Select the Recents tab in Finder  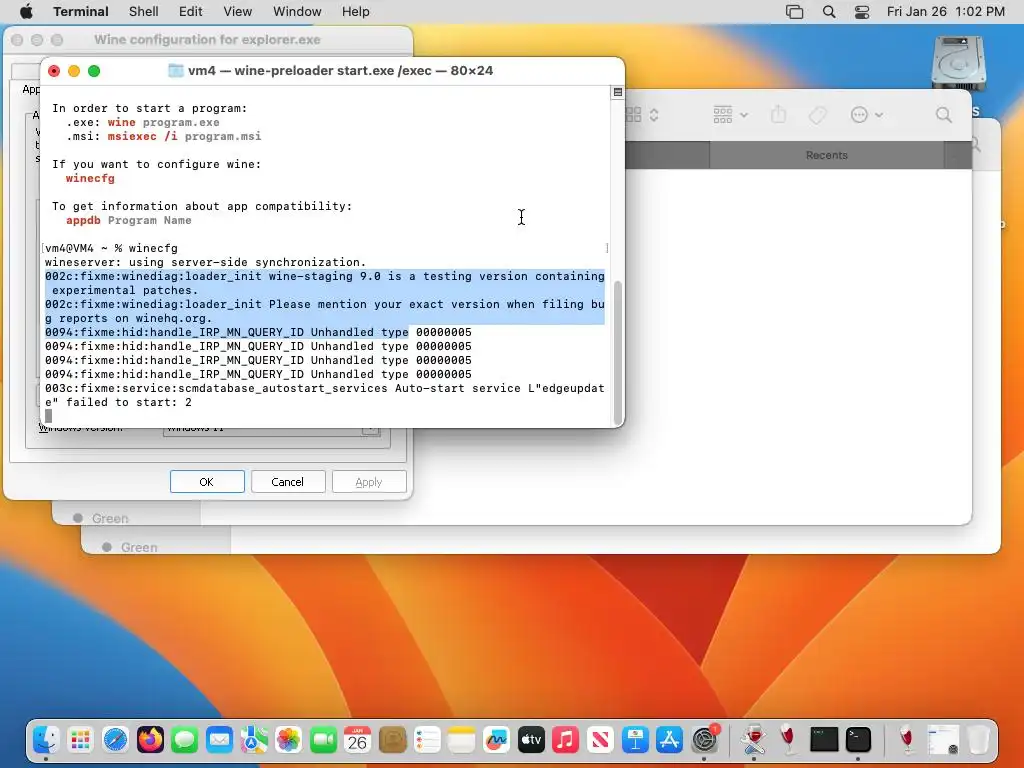[x=826, y=155]
